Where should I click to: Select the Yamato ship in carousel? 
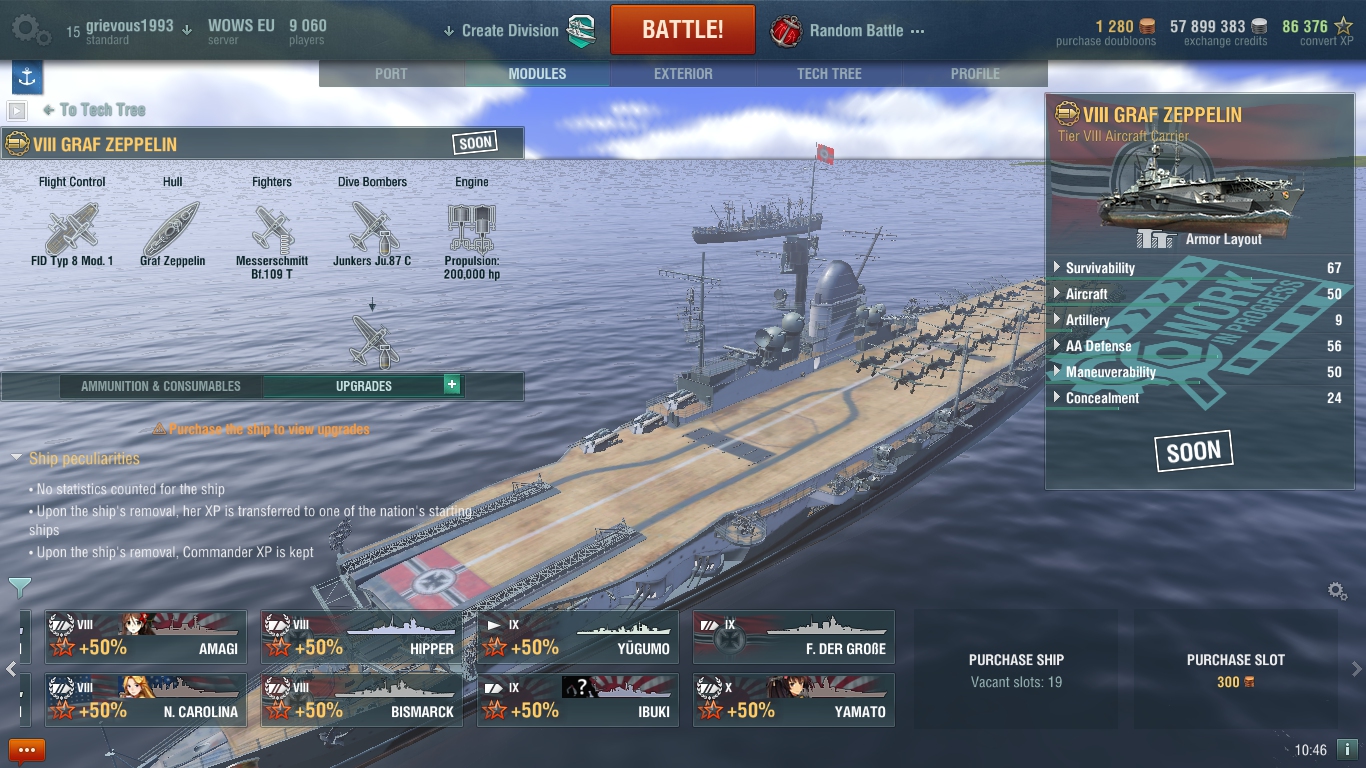794,700
